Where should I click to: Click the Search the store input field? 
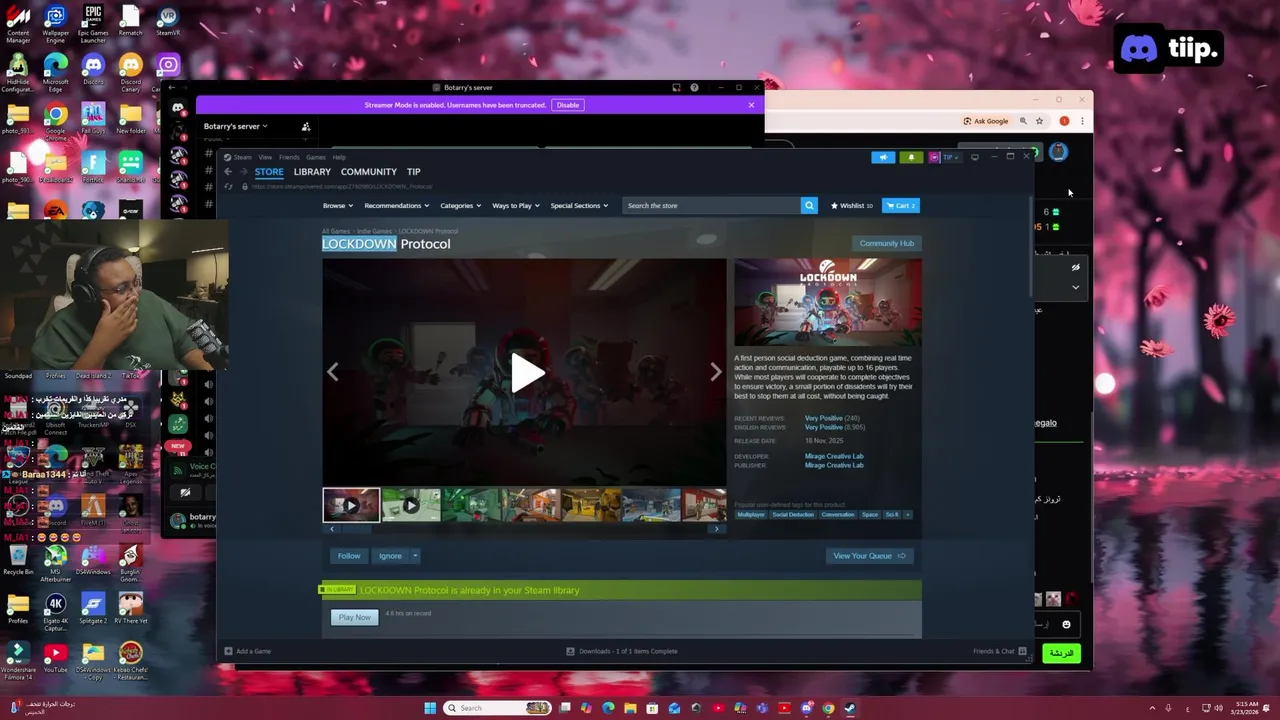coord(711,205)
